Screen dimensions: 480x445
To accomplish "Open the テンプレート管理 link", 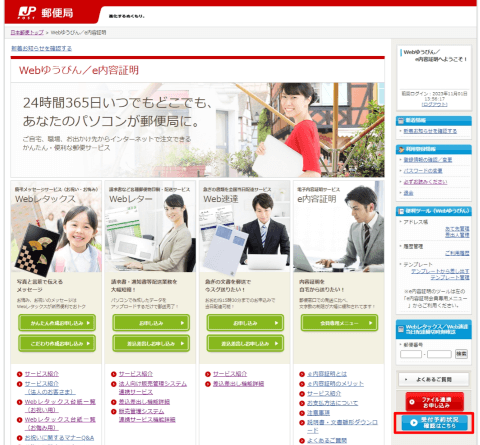I will [x=450, y=277].
